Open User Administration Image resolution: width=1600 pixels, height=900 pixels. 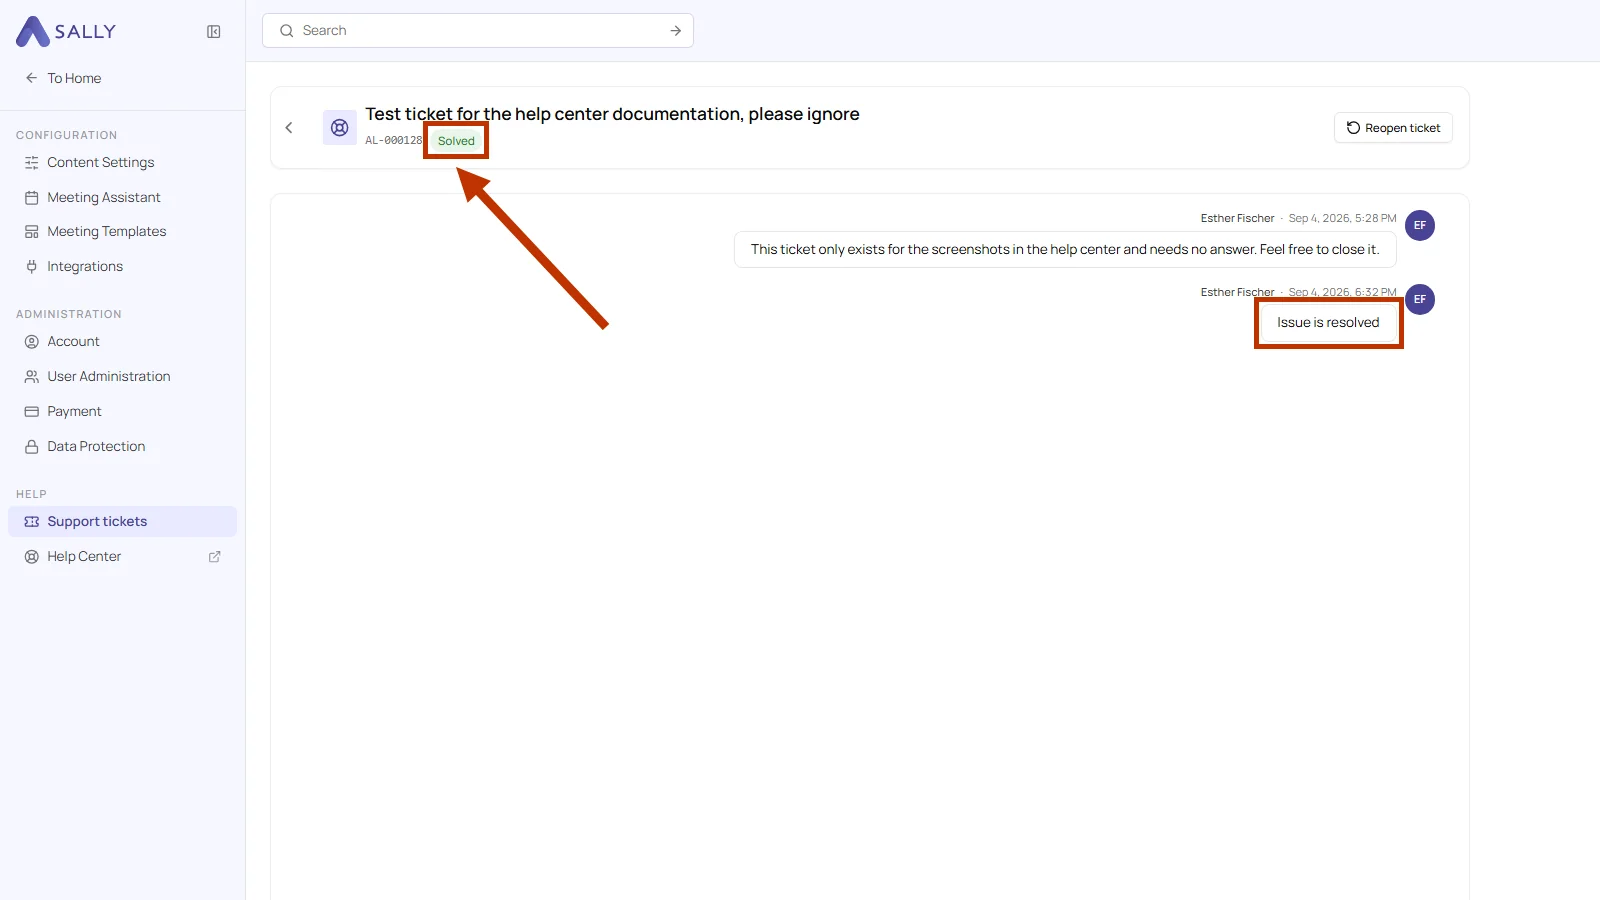pos(122,377)
